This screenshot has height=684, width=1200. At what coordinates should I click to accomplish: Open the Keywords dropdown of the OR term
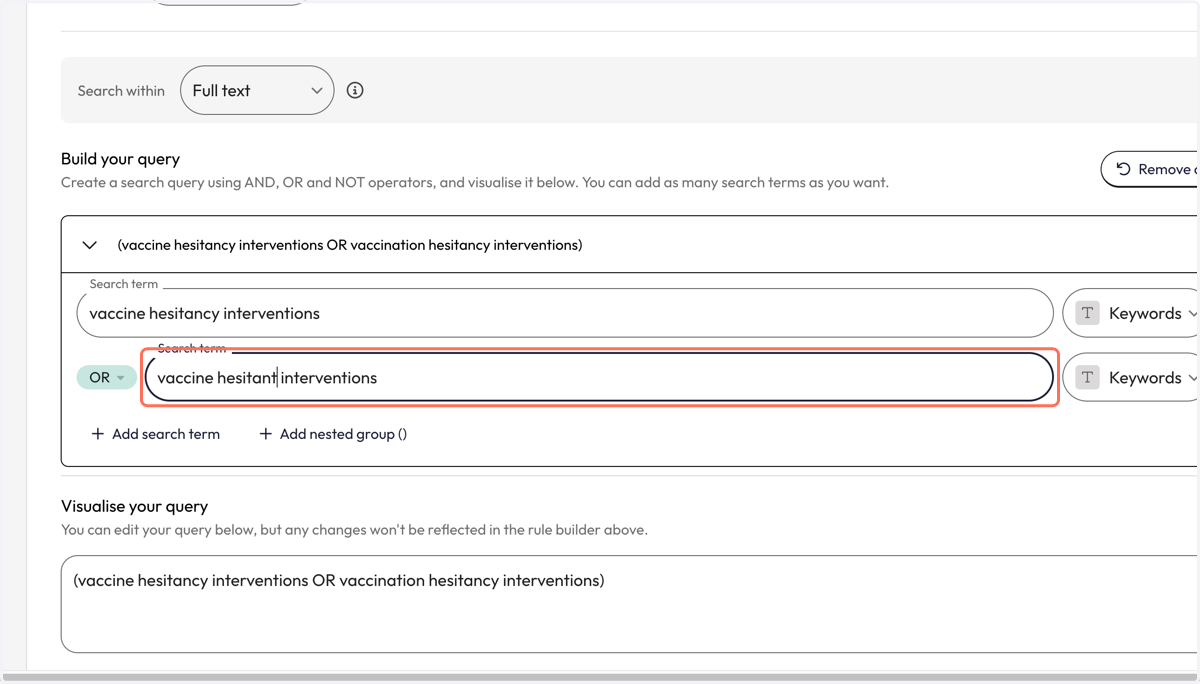coord(1131,377)
